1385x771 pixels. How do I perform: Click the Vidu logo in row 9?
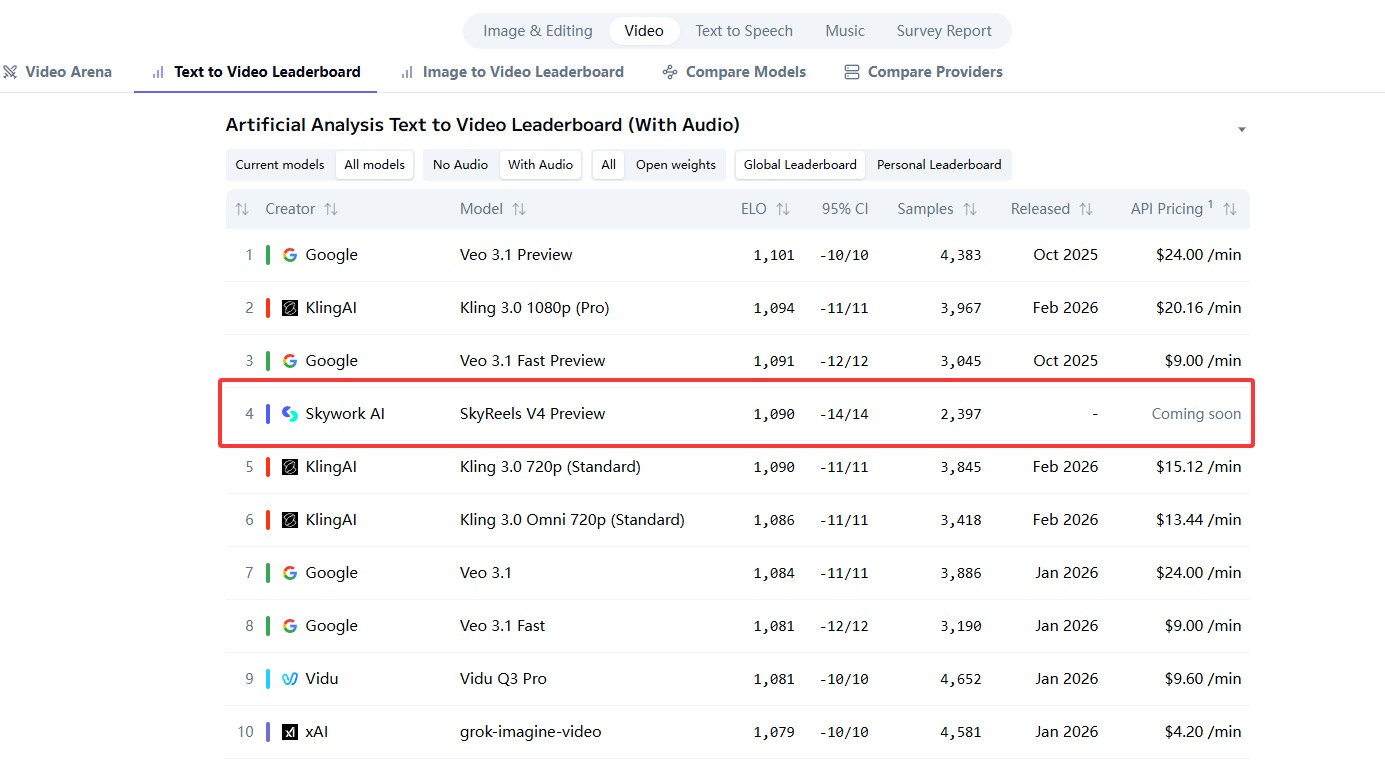290,679
